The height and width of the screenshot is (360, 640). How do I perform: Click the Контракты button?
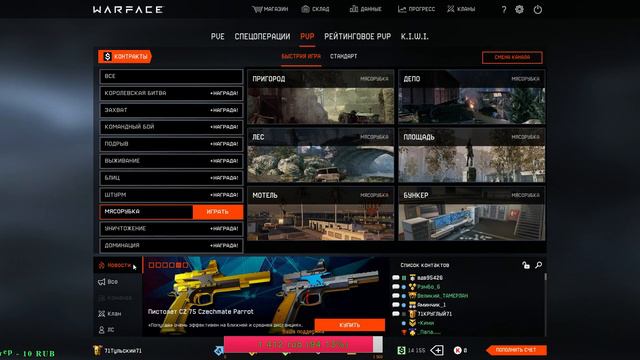125,56
